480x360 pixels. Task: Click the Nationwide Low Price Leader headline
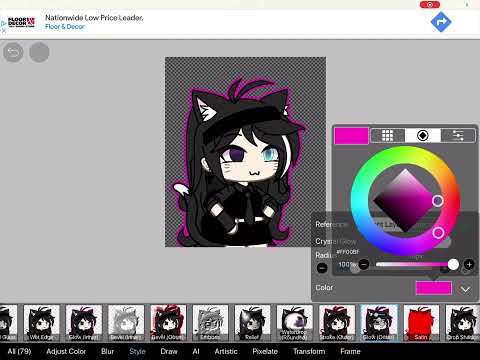click(94, 18)
